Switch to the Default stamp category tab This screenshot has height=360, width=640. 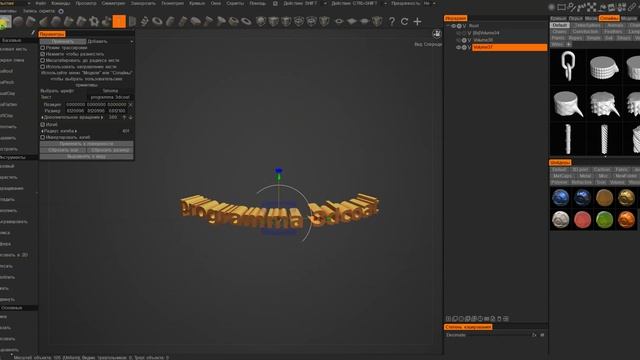560,25
